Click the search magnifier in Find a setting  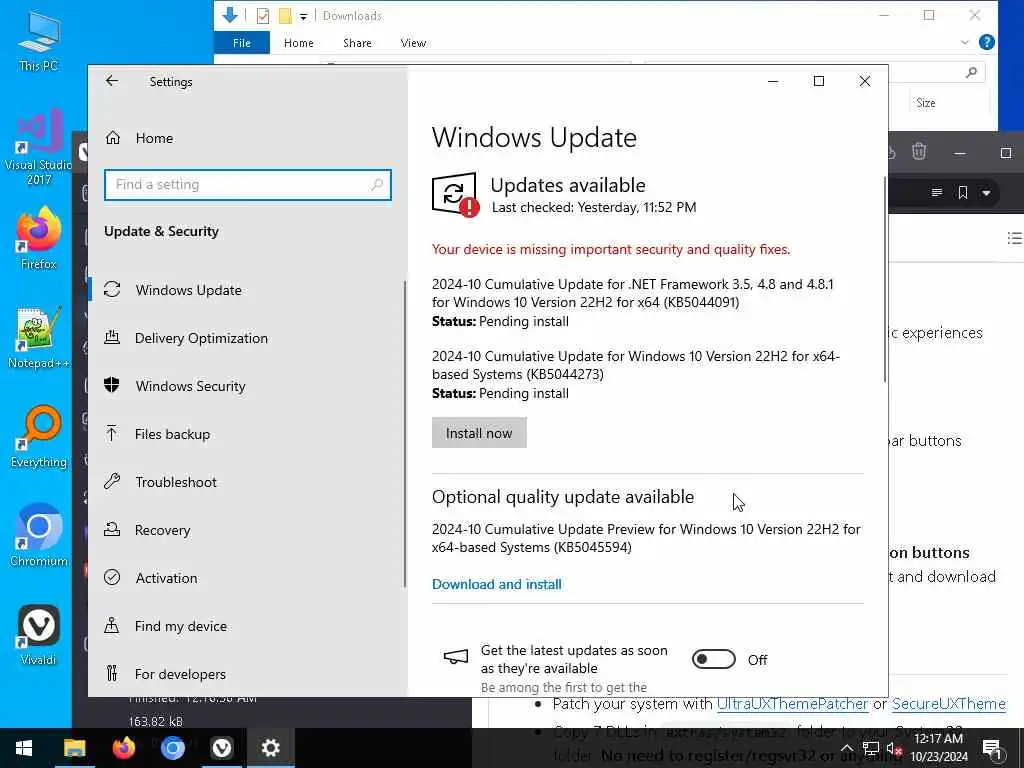pos(377,185)
